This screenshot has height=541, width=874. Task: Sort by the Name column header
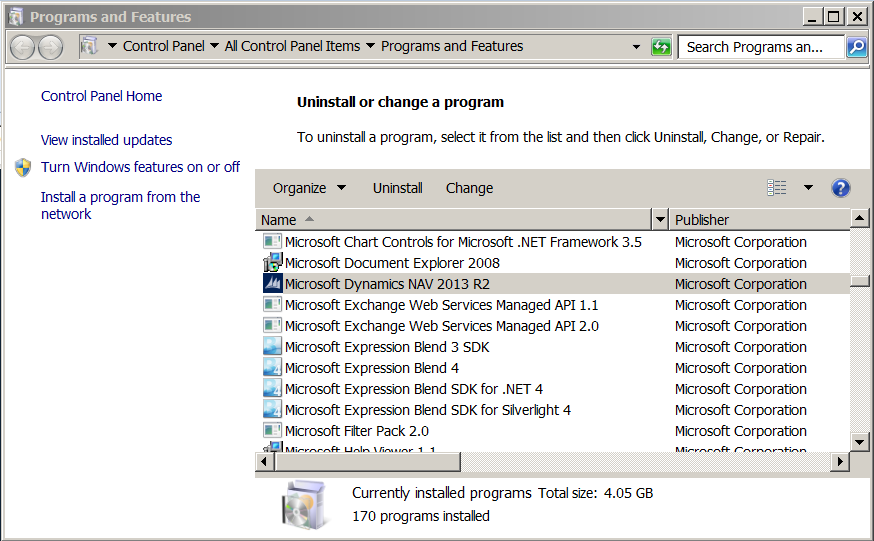(x=453, y=220)
